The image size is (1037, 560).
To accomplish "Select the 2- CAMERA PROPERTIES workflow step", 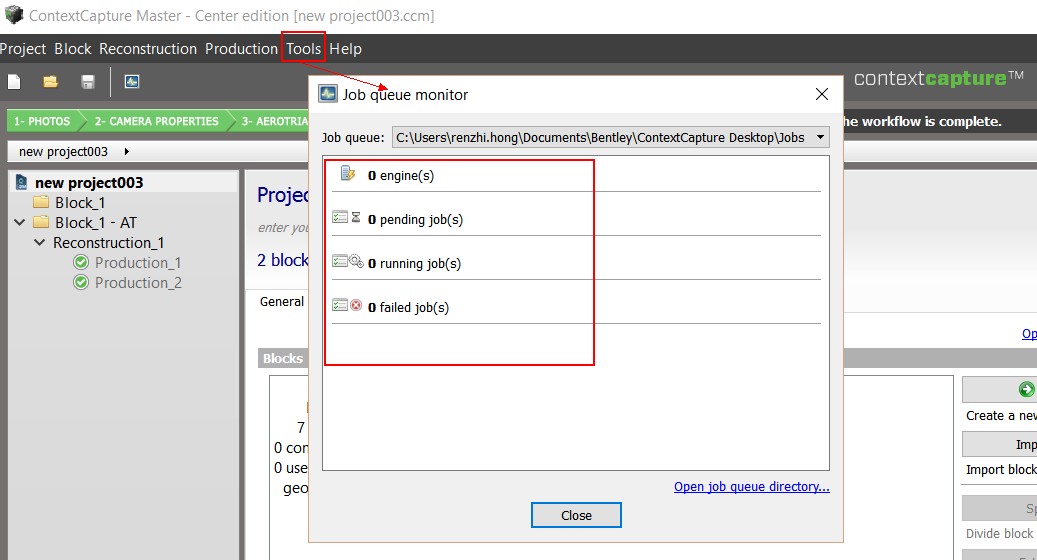I will (156, 121).
